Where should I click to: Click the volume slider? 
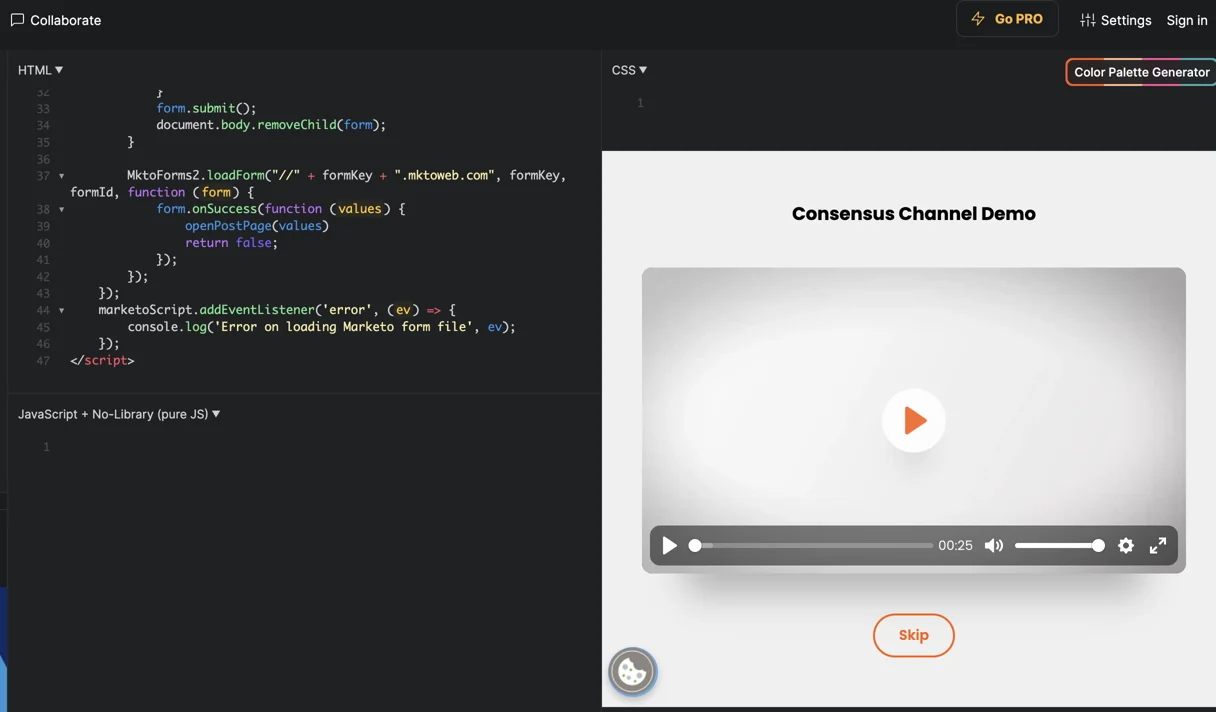pyautogui.click(x=1060, y=546)
